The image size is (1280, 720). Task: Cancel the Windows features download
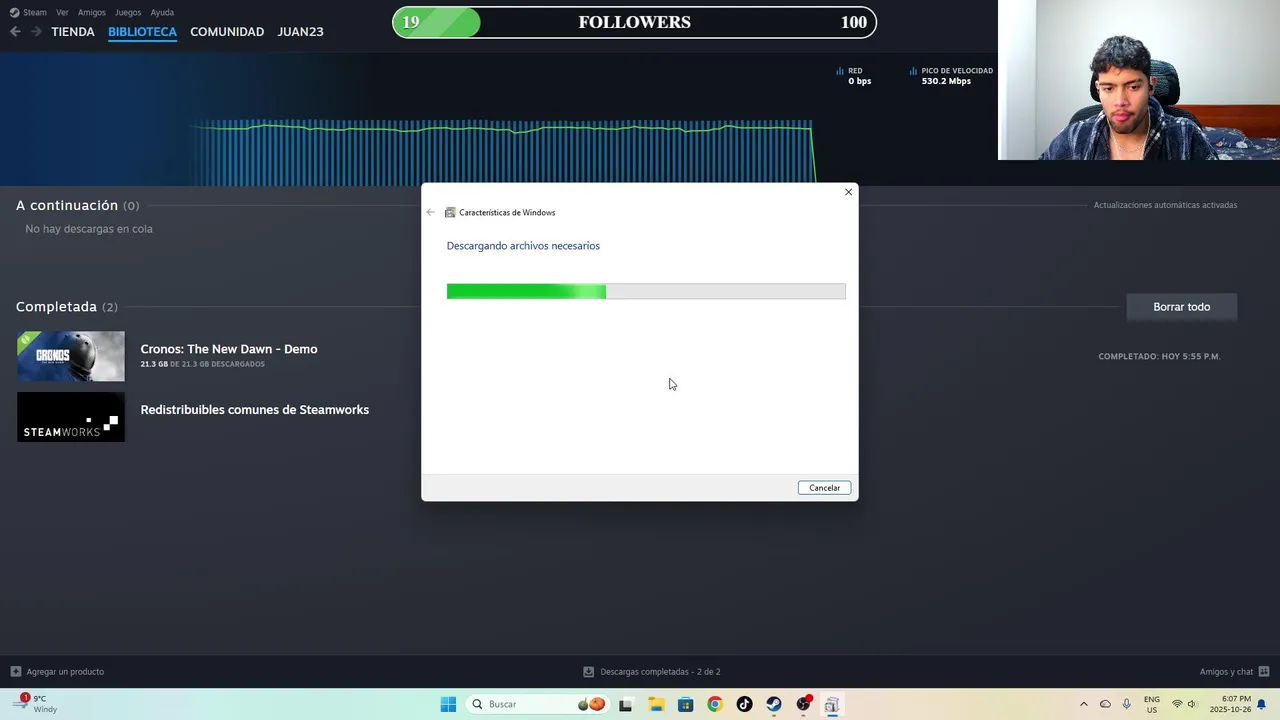[825, 488]
